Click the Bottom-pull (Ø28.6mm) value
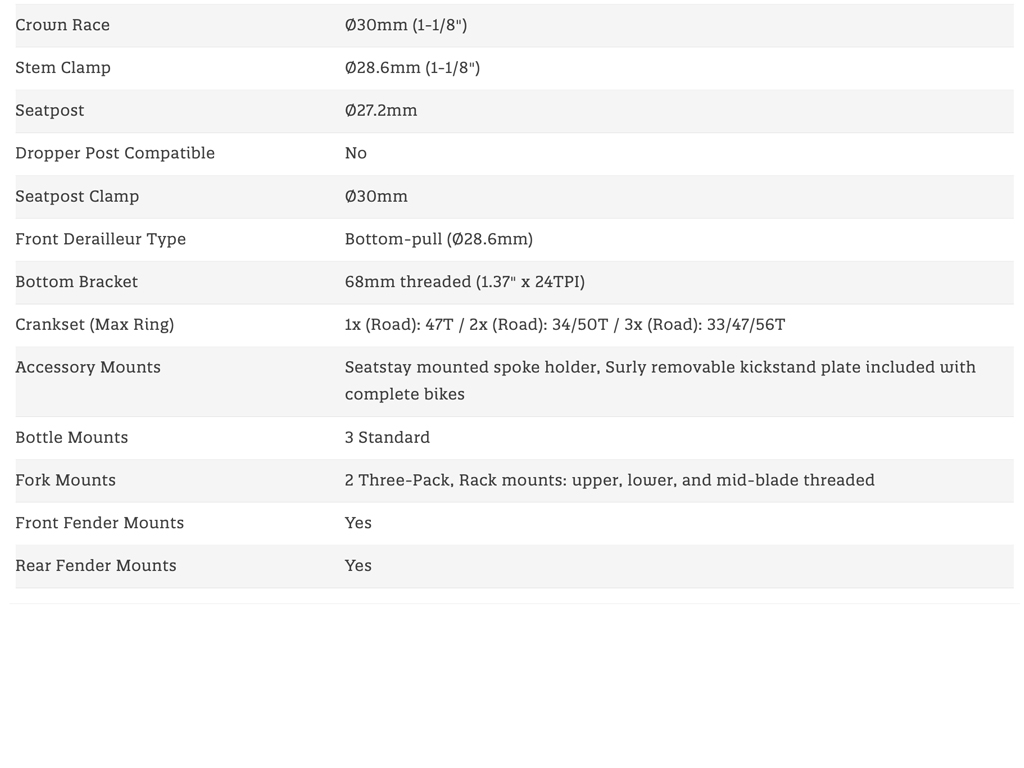This screenshot has width=1024, height=768. 439,239
